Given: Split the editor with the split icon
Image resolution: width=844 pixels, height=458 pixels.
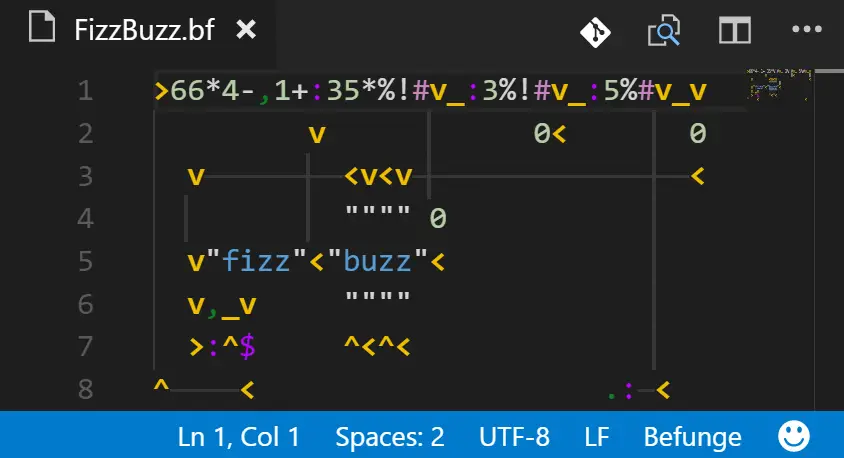Looking at the screenshot, I should point(735,30).
